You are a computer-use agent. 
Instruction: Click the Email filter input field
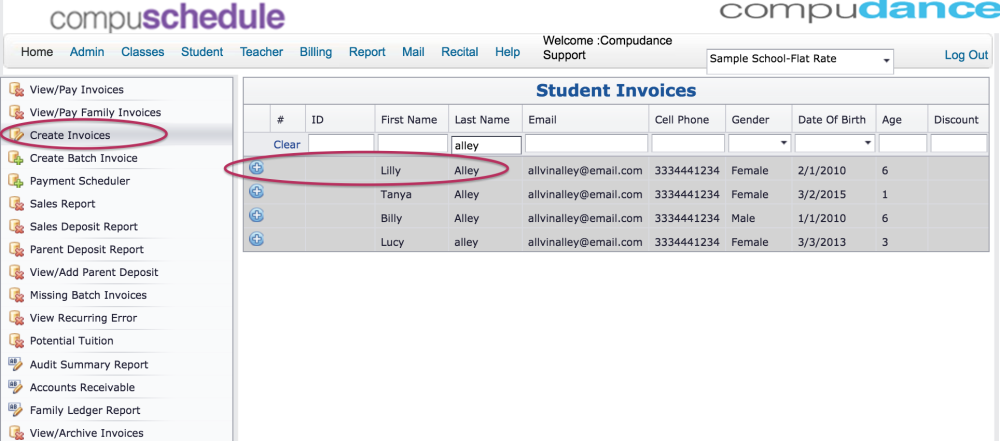click(x=586, y=143)
